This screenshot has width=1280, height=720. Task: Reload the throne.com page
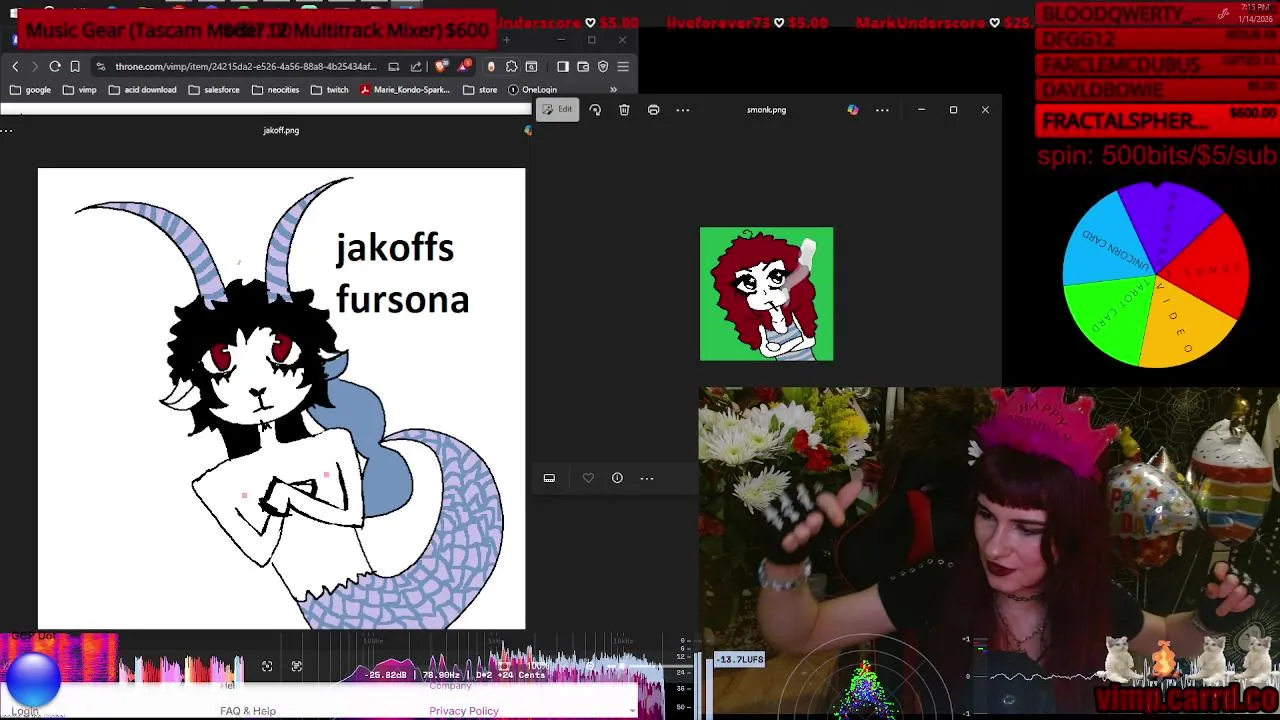point(55,66)
